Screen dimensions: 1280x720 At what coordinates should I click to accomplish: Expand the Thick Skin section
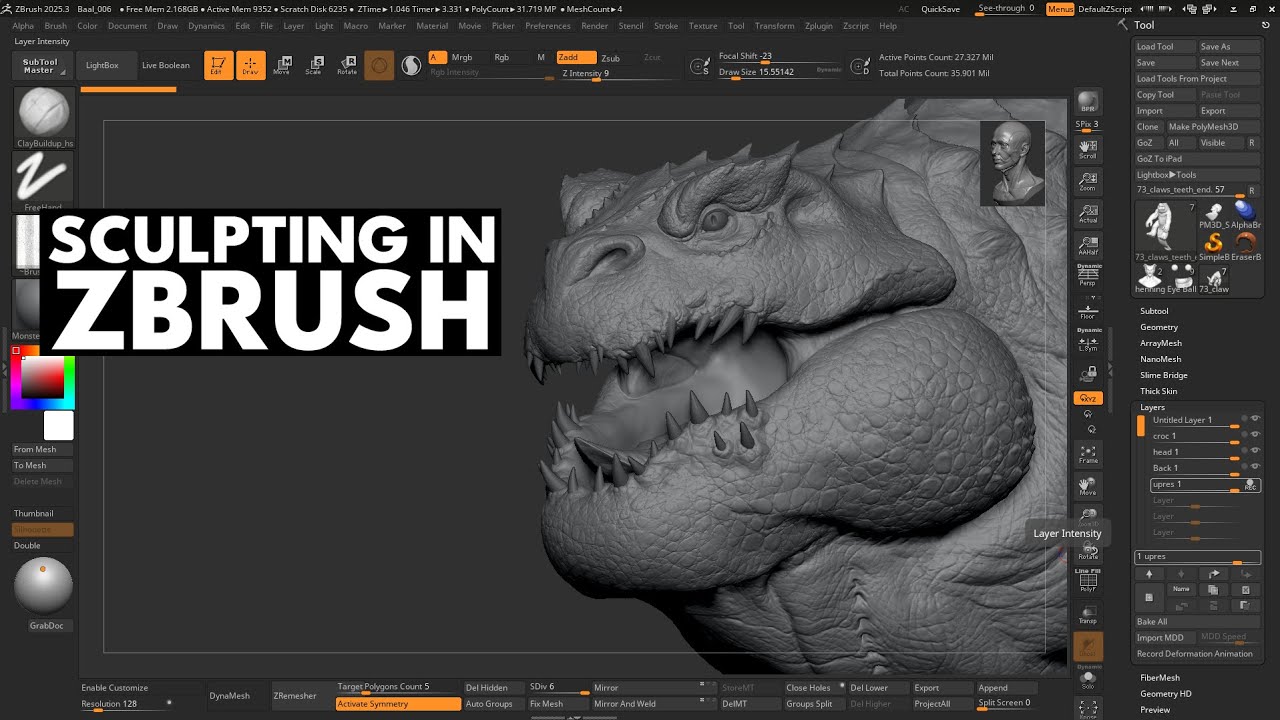(1159, 391)
